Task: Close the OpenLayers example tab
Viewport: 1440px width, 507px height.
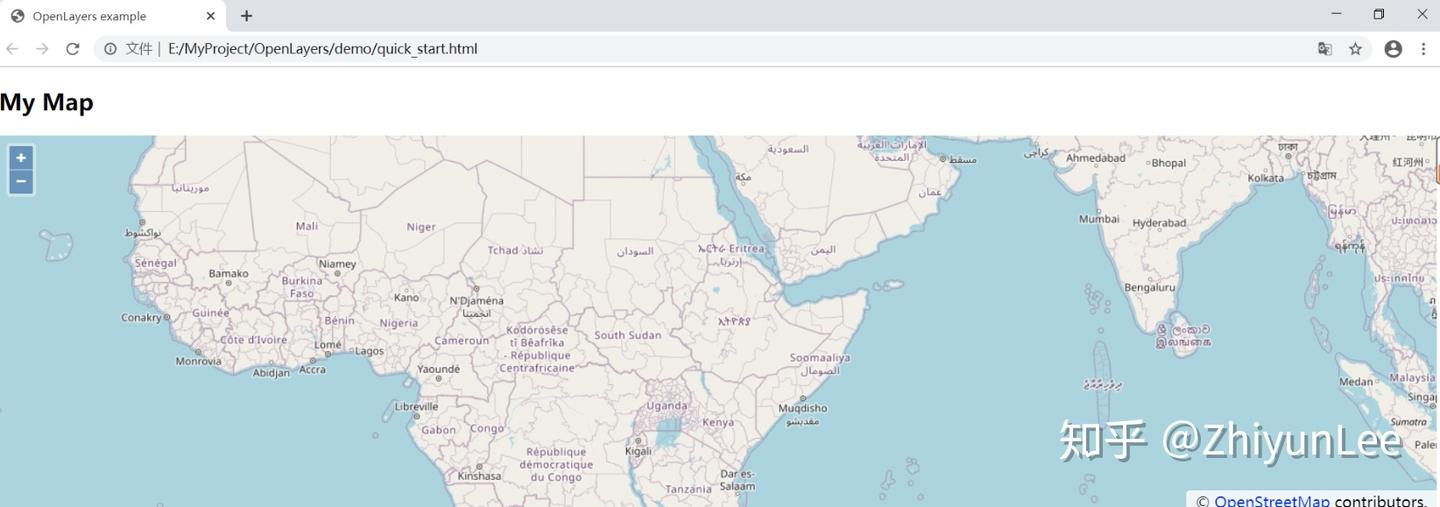Action: [x=210, y=16]
